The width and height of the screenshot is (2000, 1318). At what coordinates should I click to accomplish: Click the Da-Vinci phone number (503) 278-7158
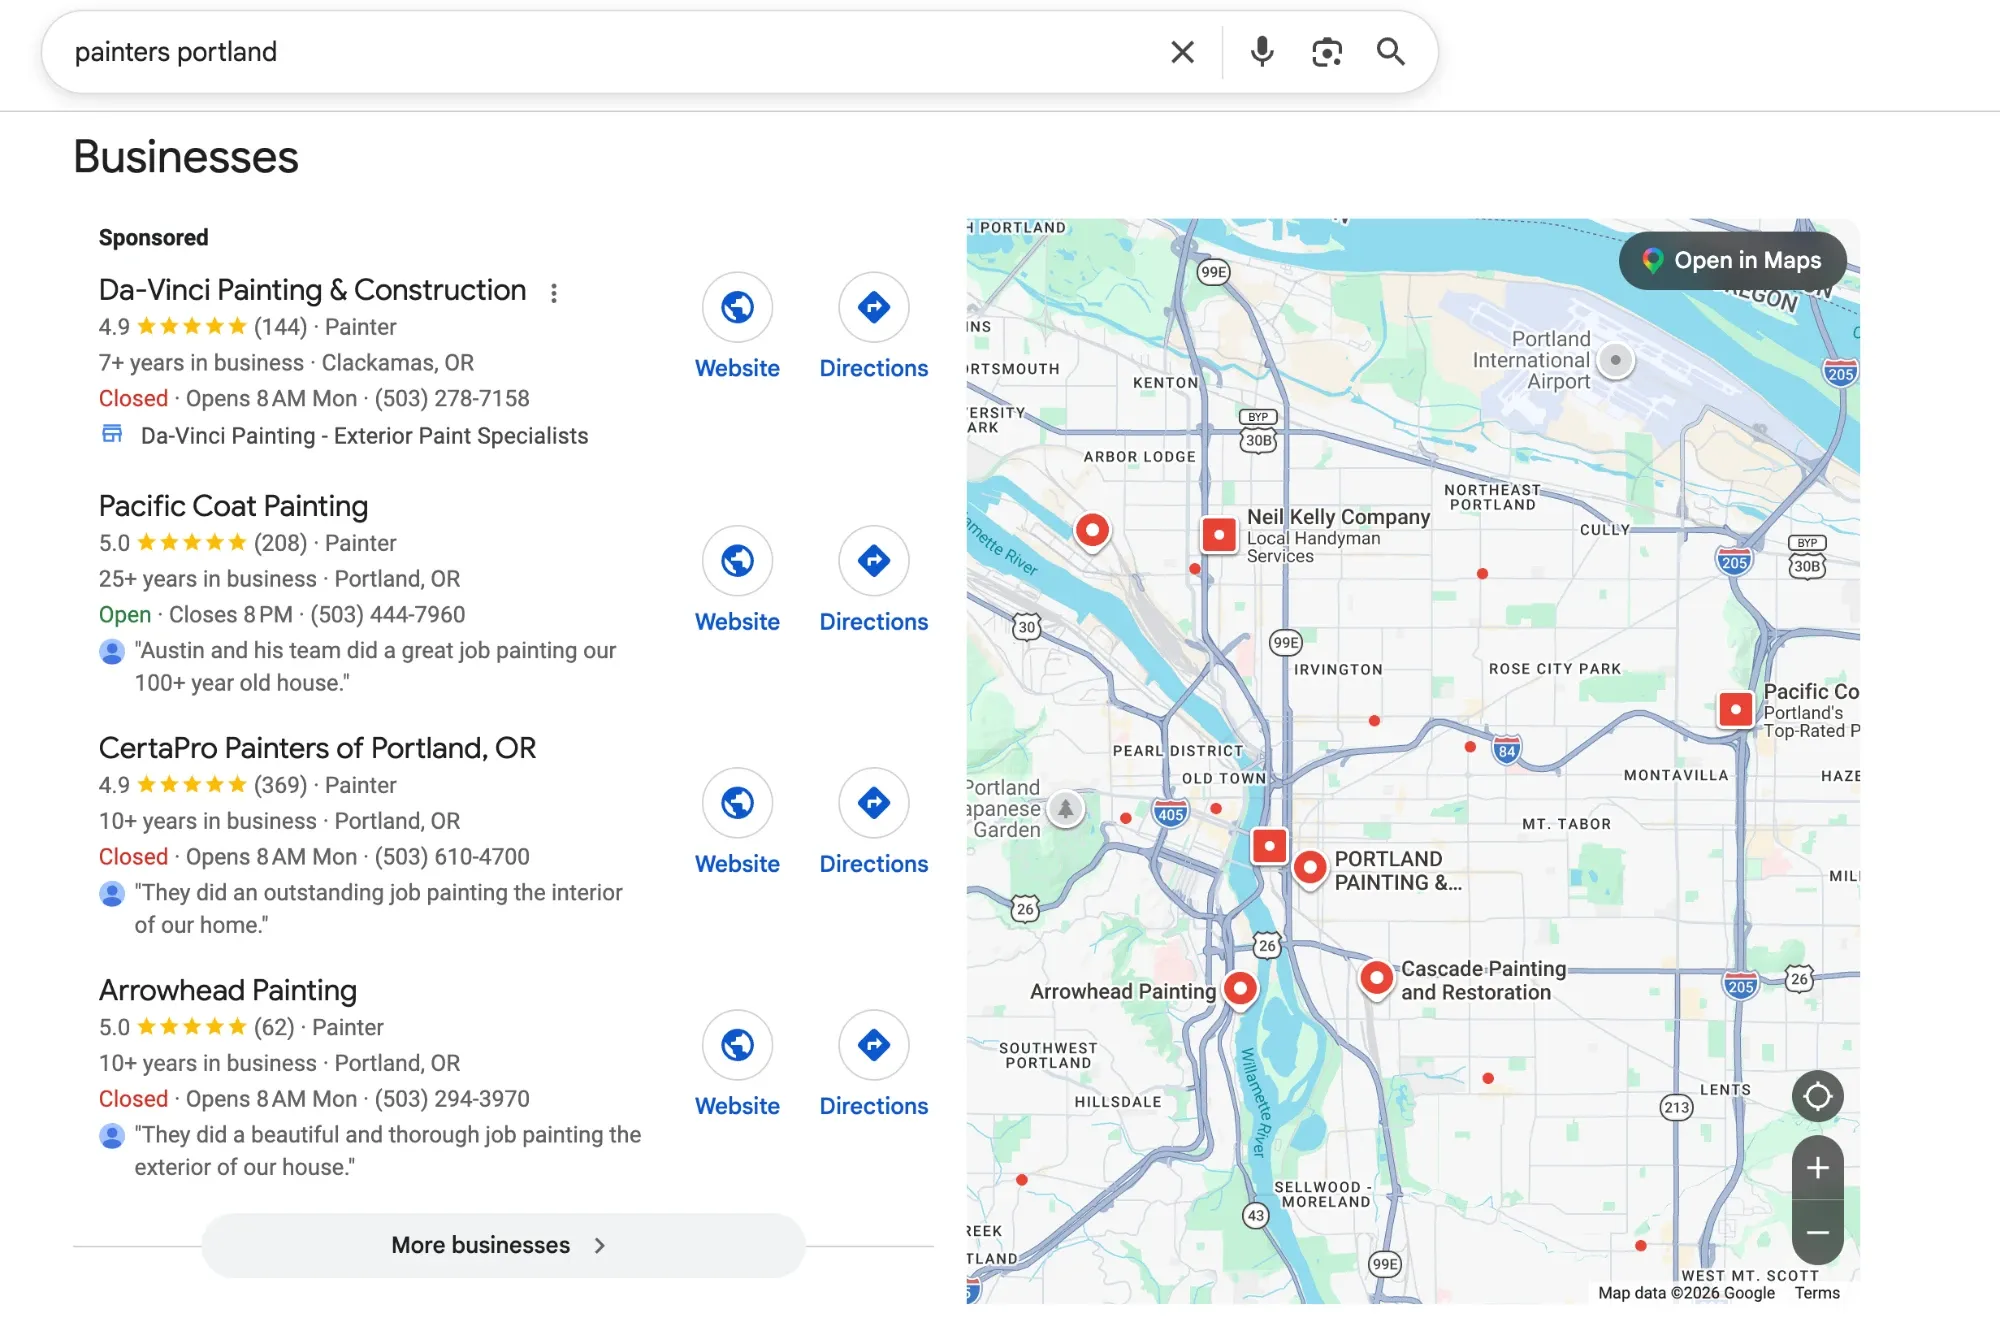point(452,399)
